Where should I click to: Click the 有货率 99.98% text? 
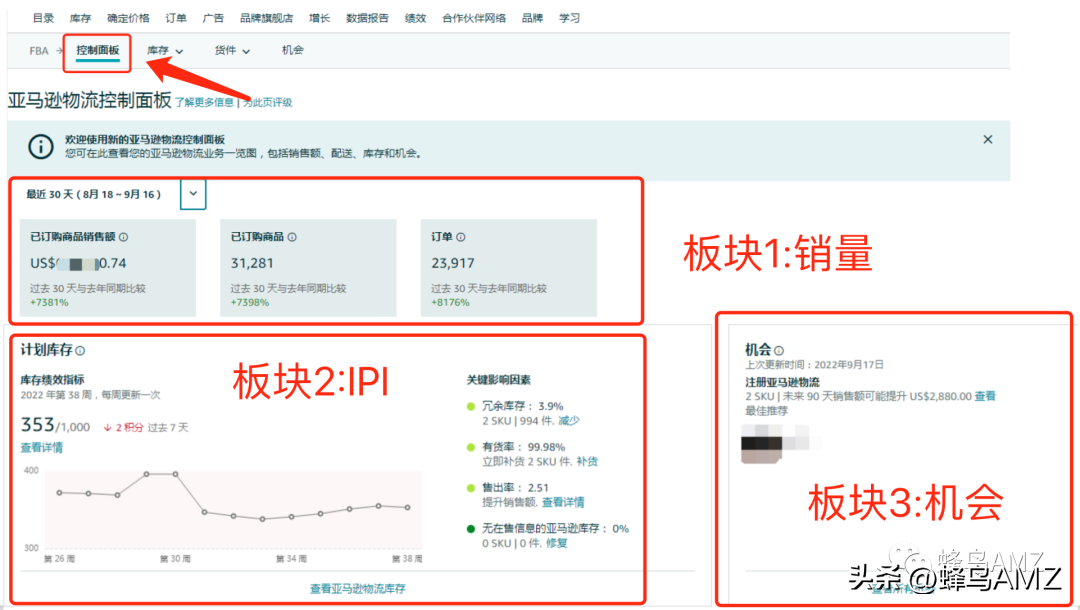523,447
